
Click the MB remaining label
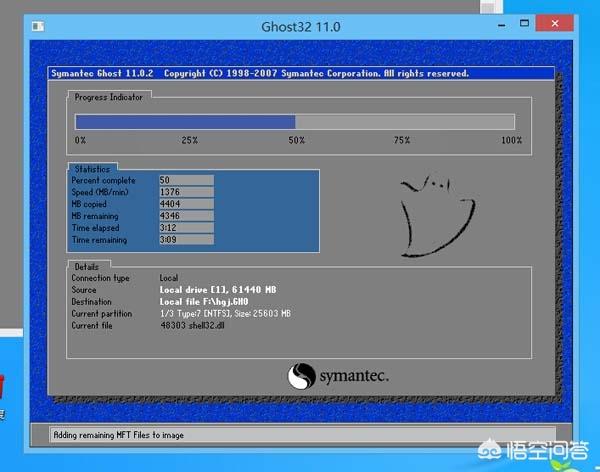coord(95,216)
